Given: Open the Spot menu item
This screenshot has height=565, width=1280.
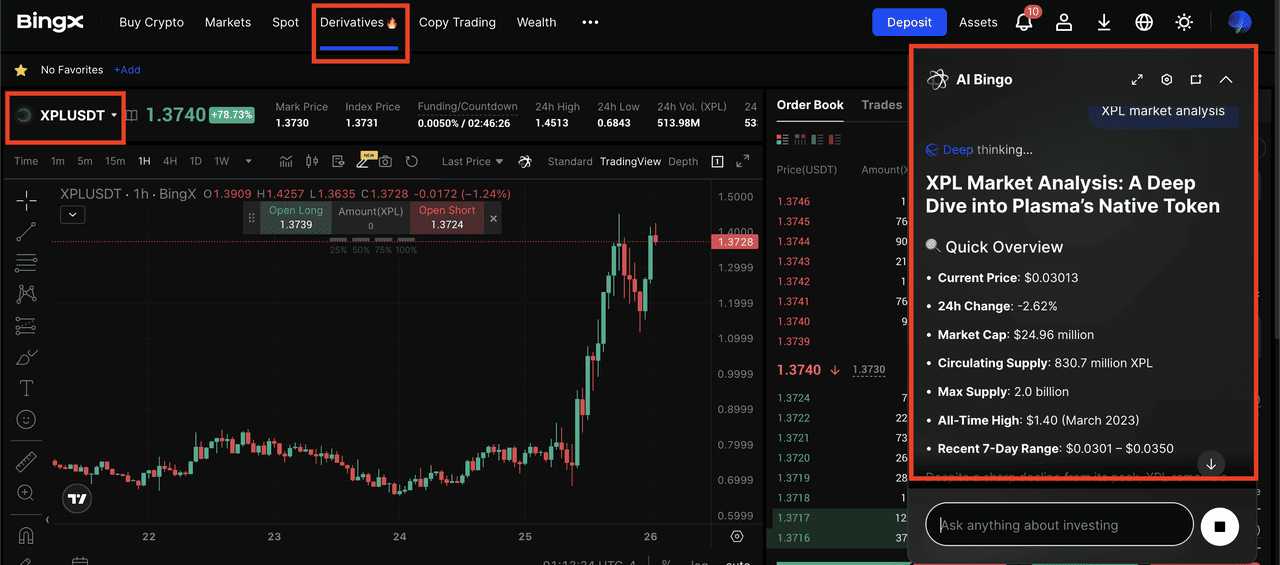Looking at the screenshot, I should click(x=285, y=22).
